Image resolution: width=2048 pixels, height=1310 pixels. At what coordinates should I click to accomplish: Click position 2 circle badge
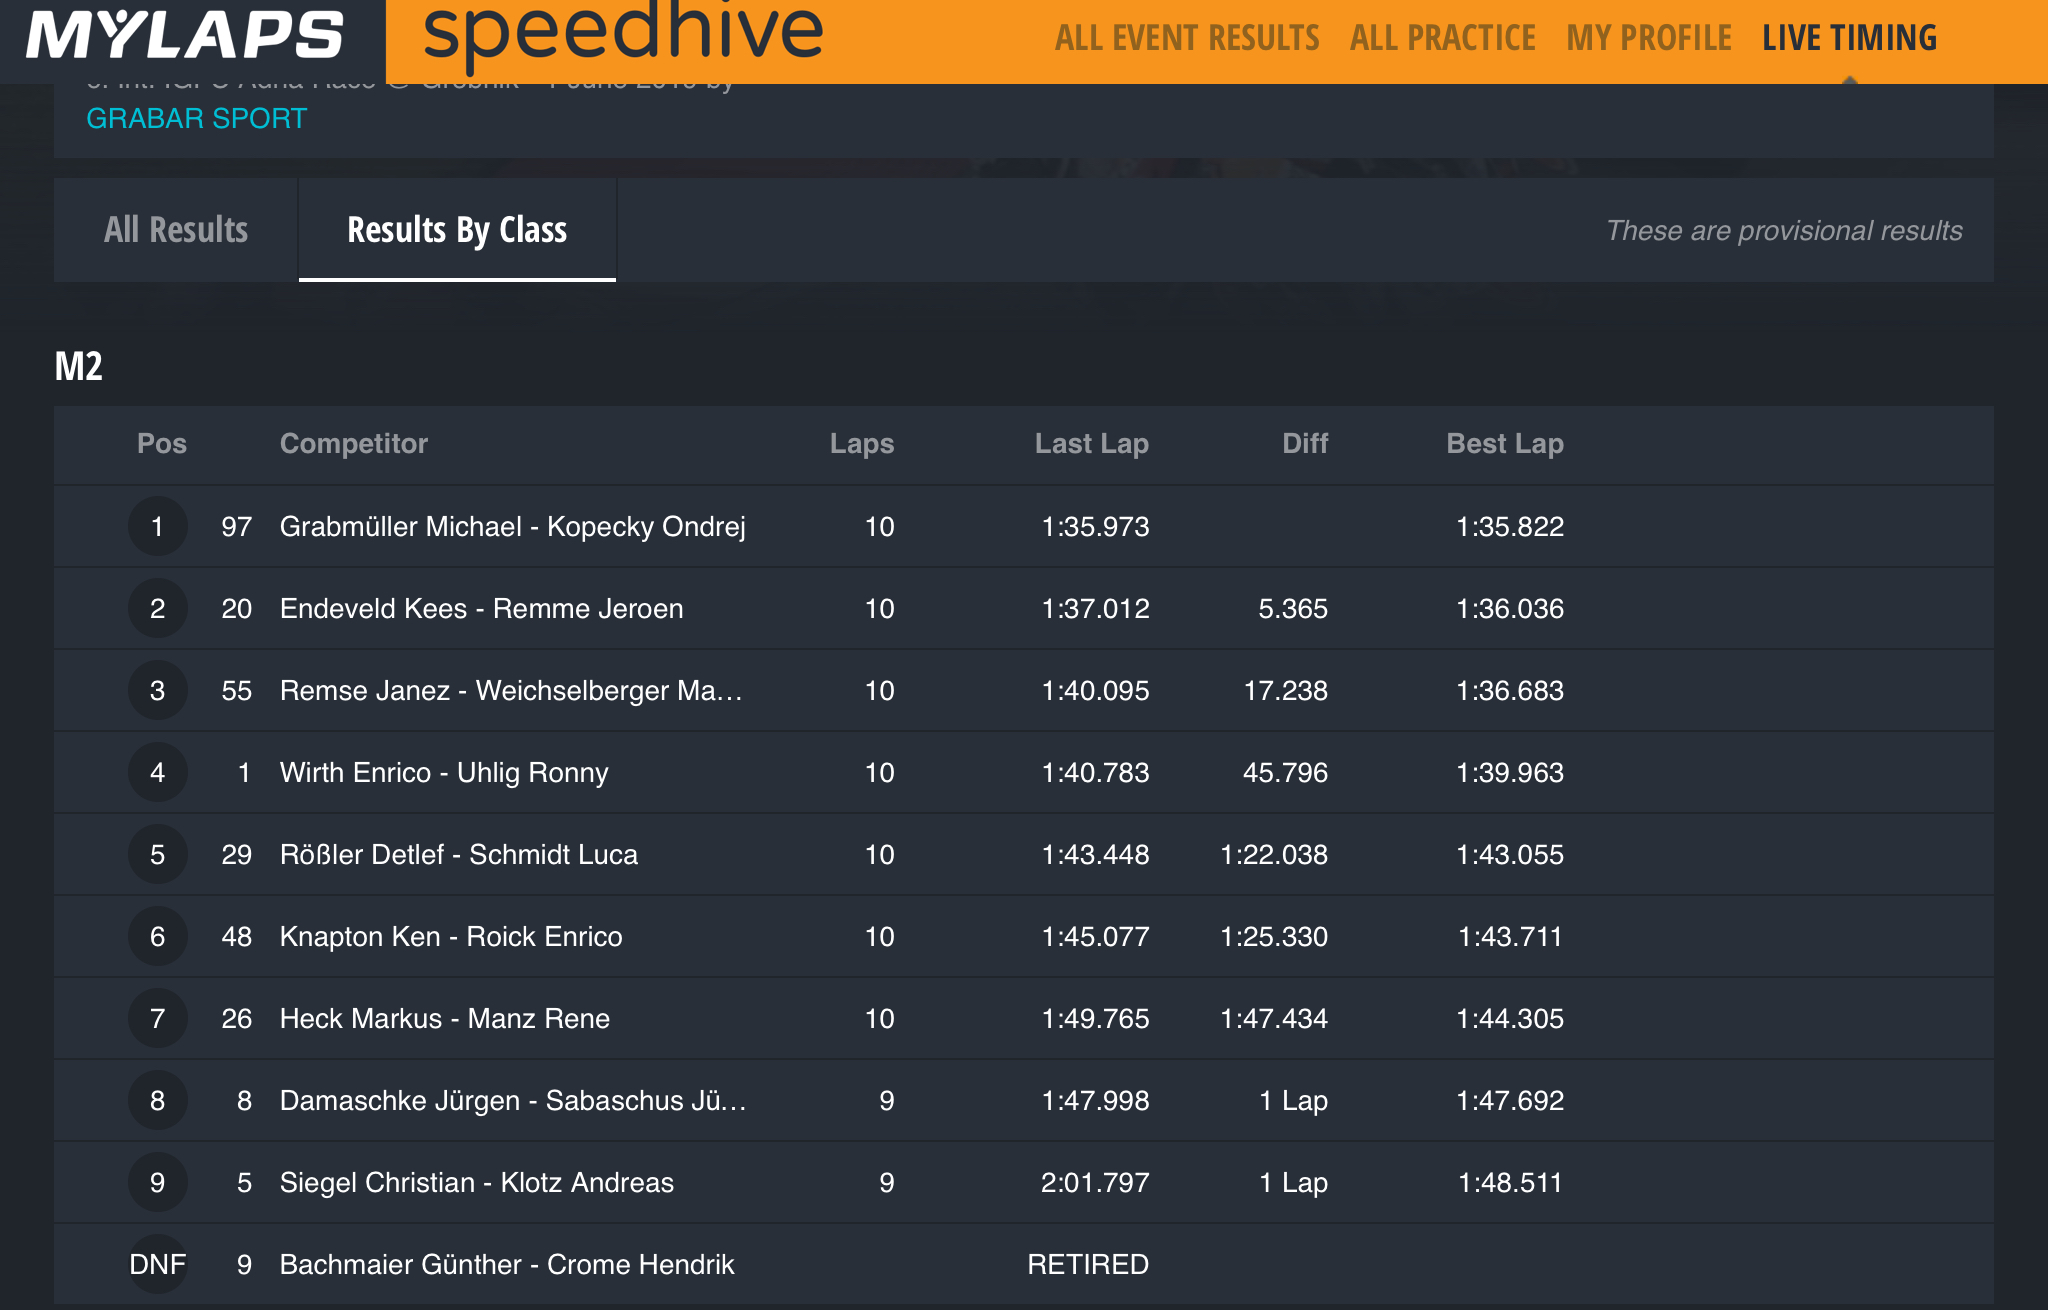tap(158, 608)
